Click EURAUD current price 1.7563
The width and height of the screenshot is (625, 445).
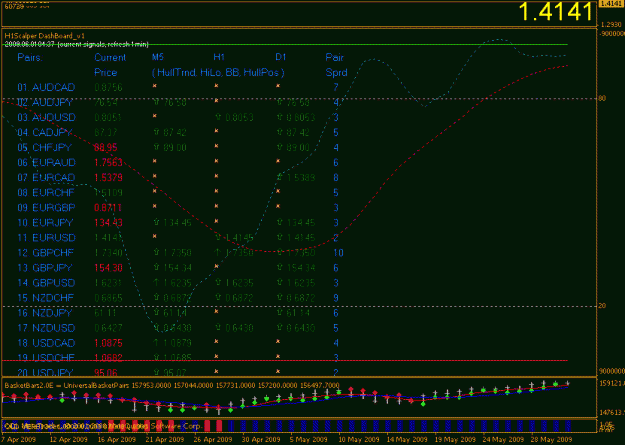pyautogui.click(x=108, y=163)
